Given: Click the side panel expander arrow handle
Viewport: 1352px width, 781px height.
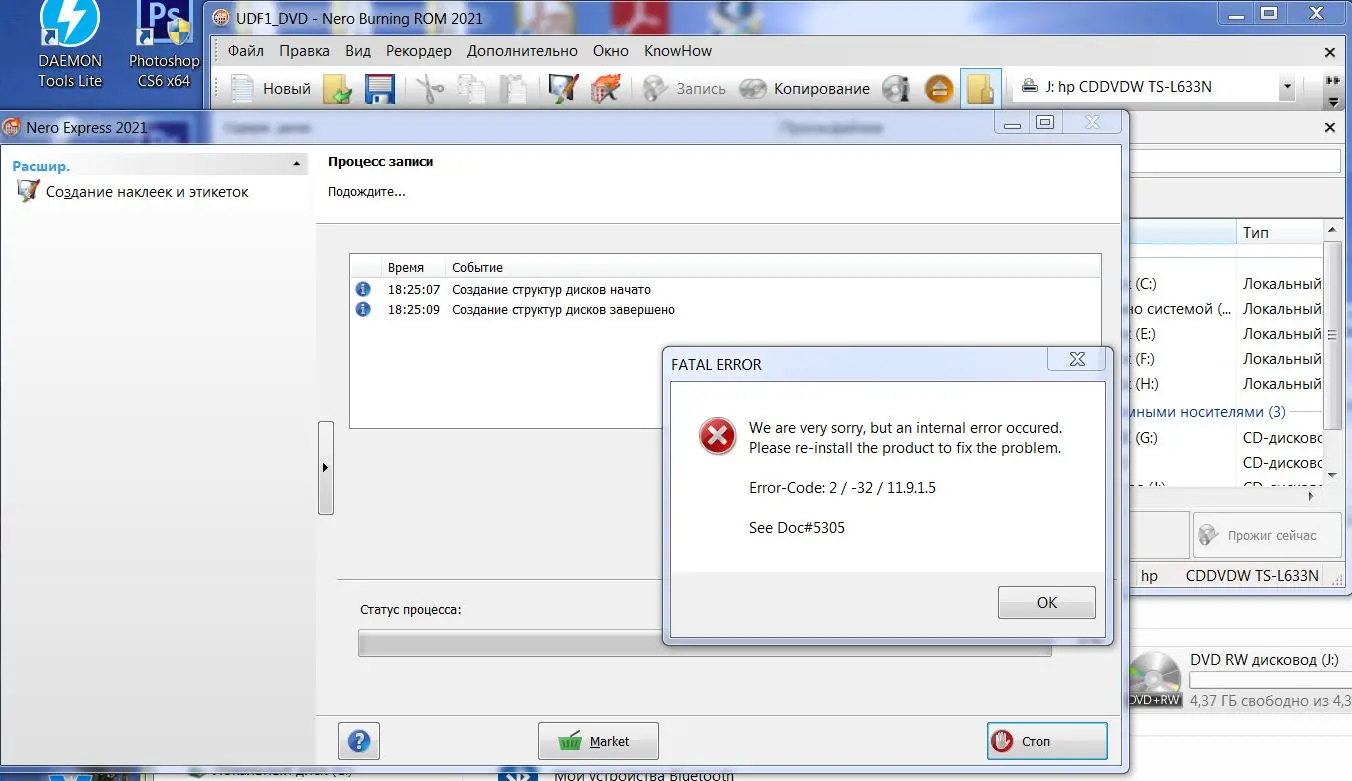Looking at the screenshot, I should click(x=325, y=468).
